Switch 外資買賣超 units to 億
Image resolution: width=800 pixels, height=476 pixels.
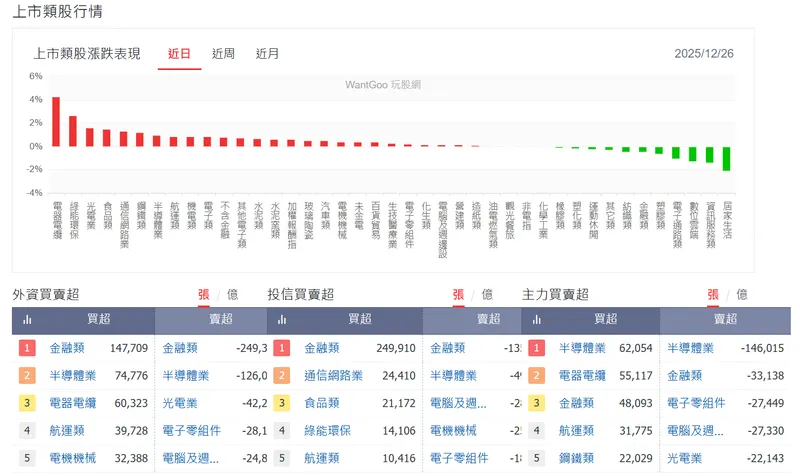[233, 294]
